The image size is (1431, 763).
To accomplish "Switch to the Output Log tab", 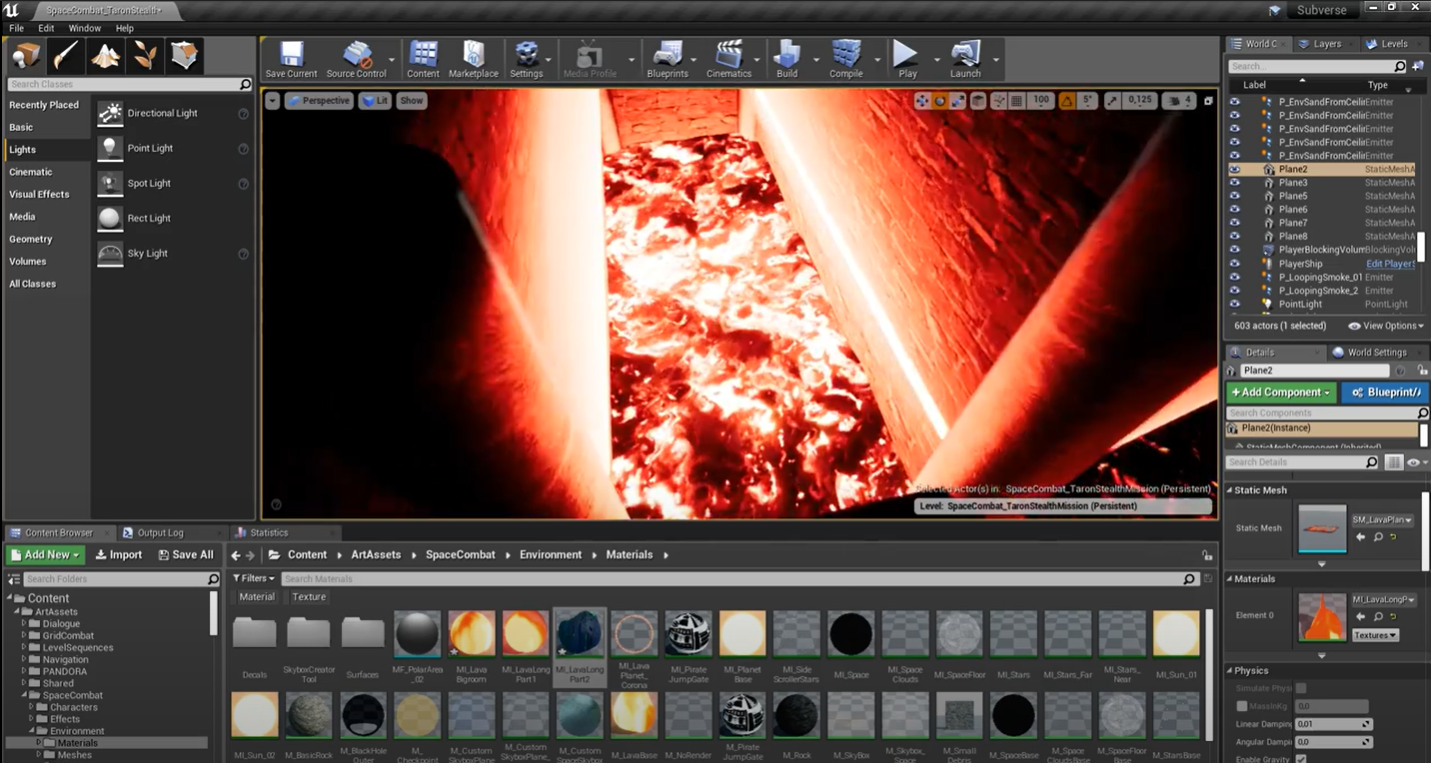I will 159,533.
